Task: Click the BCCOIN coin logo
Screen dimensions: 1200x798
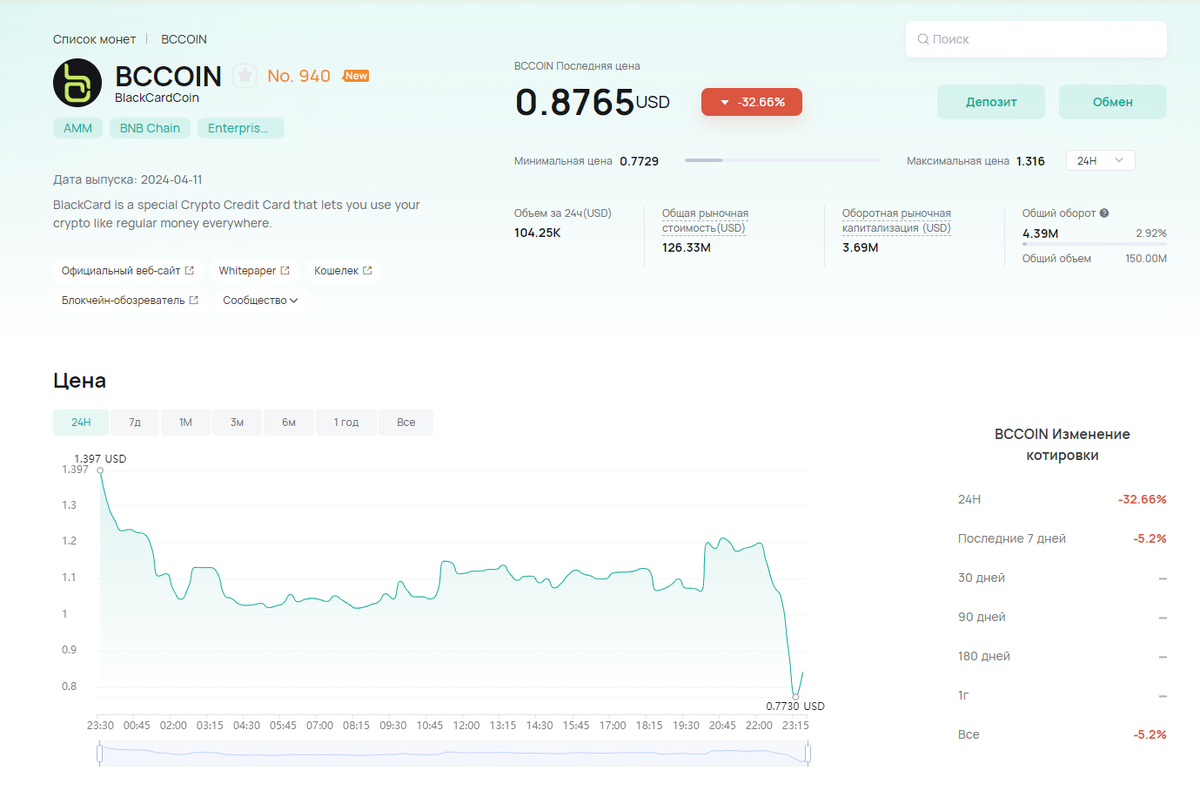Action: 78,82
